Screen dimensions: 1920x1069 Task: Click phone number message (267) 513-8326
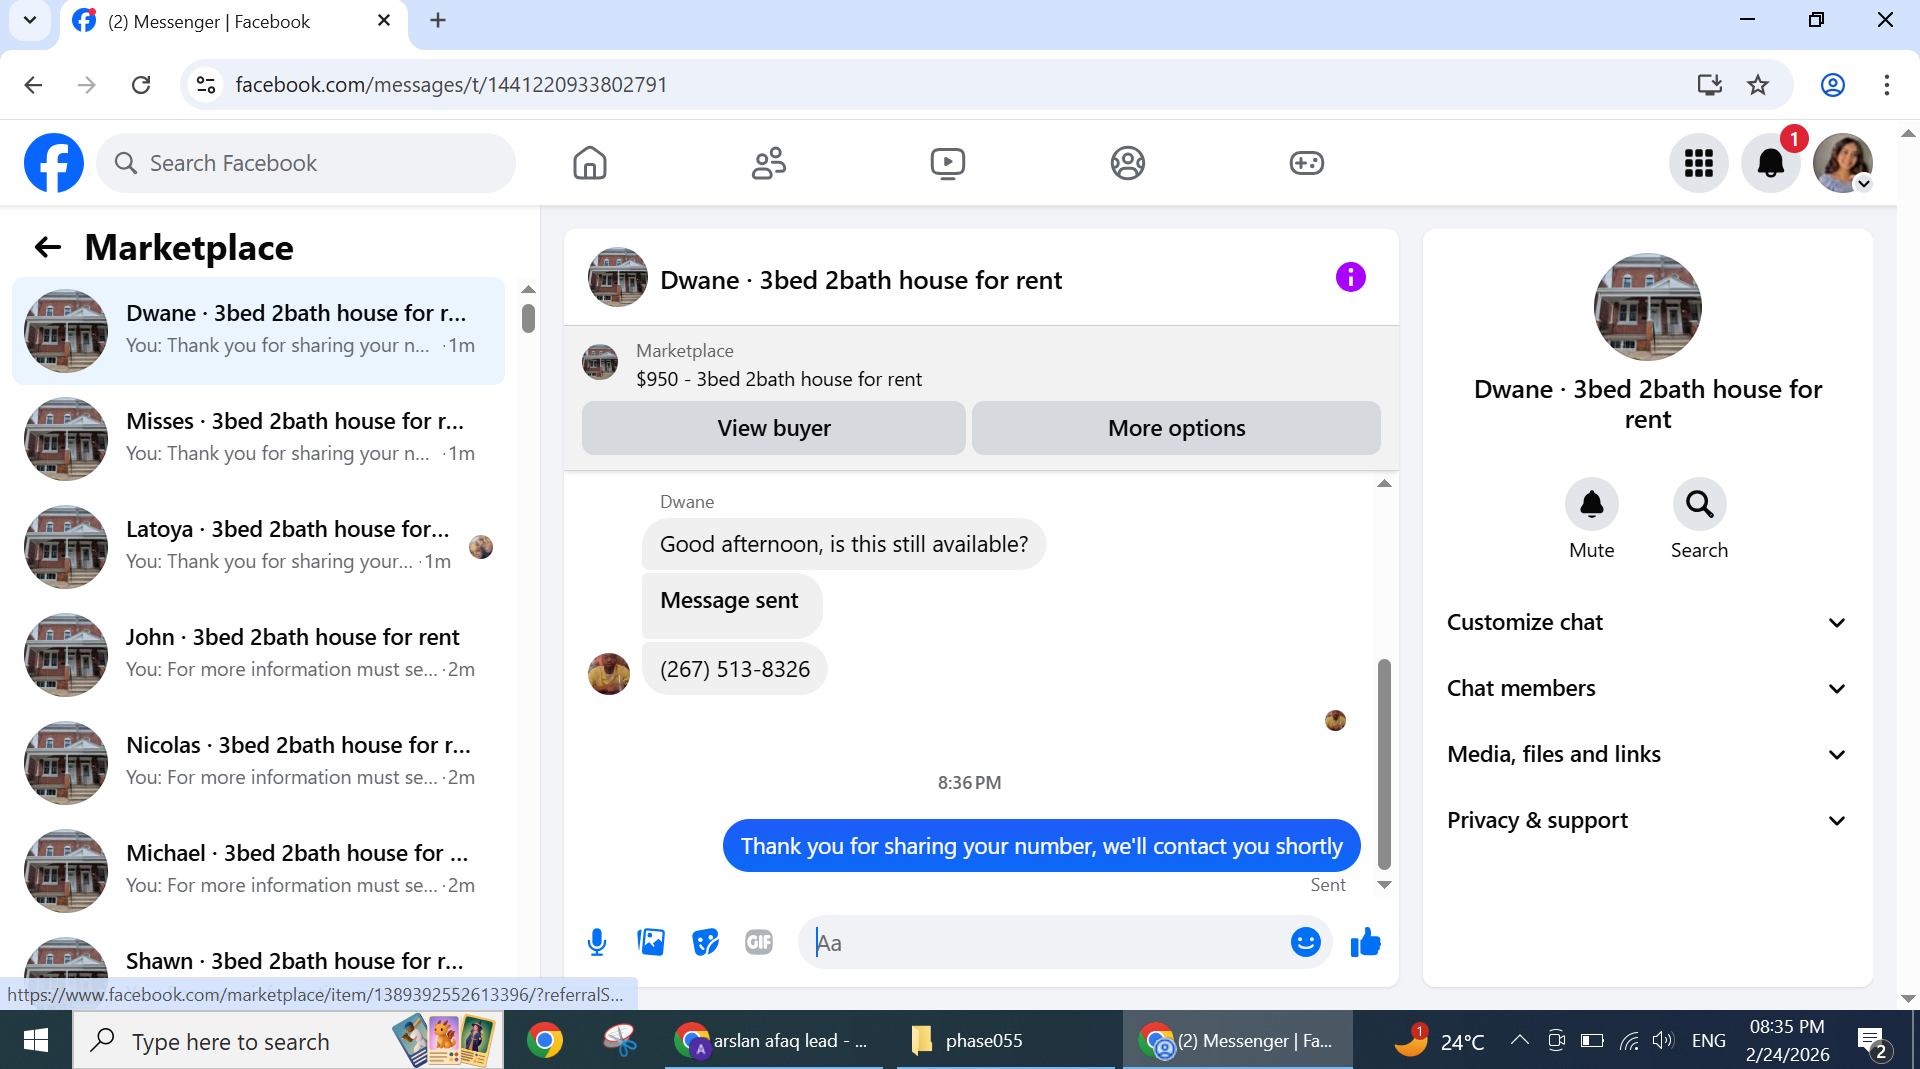735,669
